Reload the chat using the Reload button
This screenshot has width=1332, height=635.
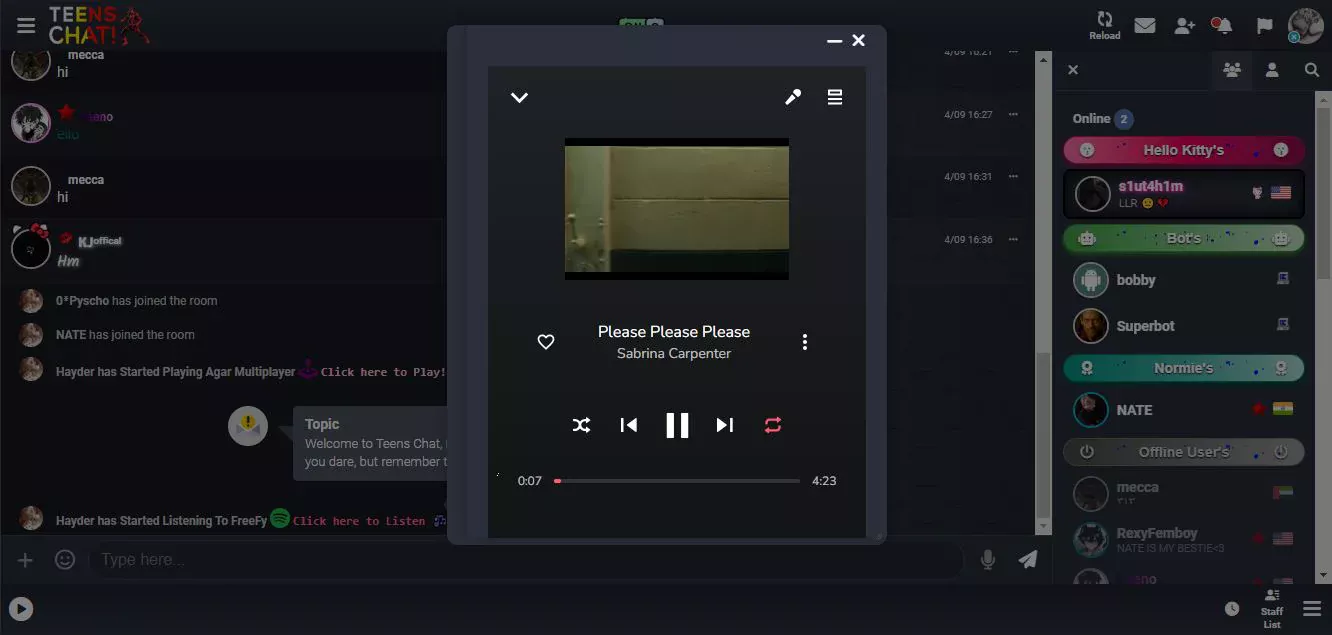click(1105, 25)
